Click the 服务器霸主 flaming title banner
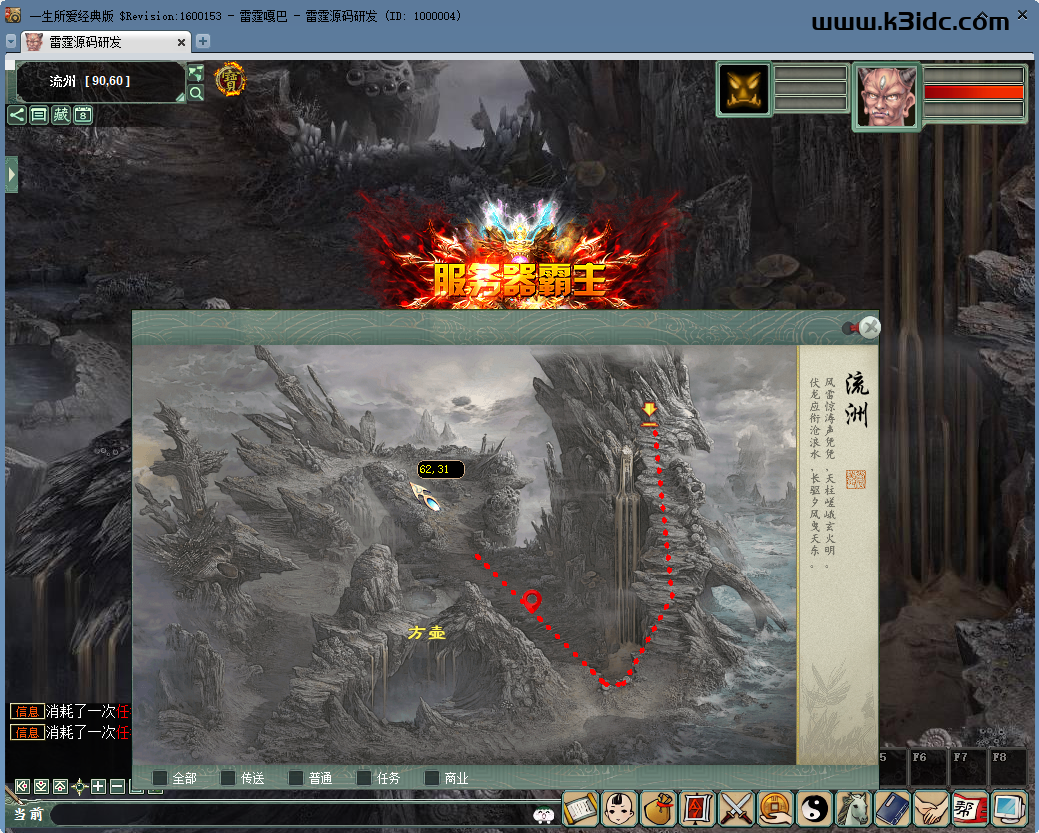This screenshot has width=1039, height=833. coord(520,279)
